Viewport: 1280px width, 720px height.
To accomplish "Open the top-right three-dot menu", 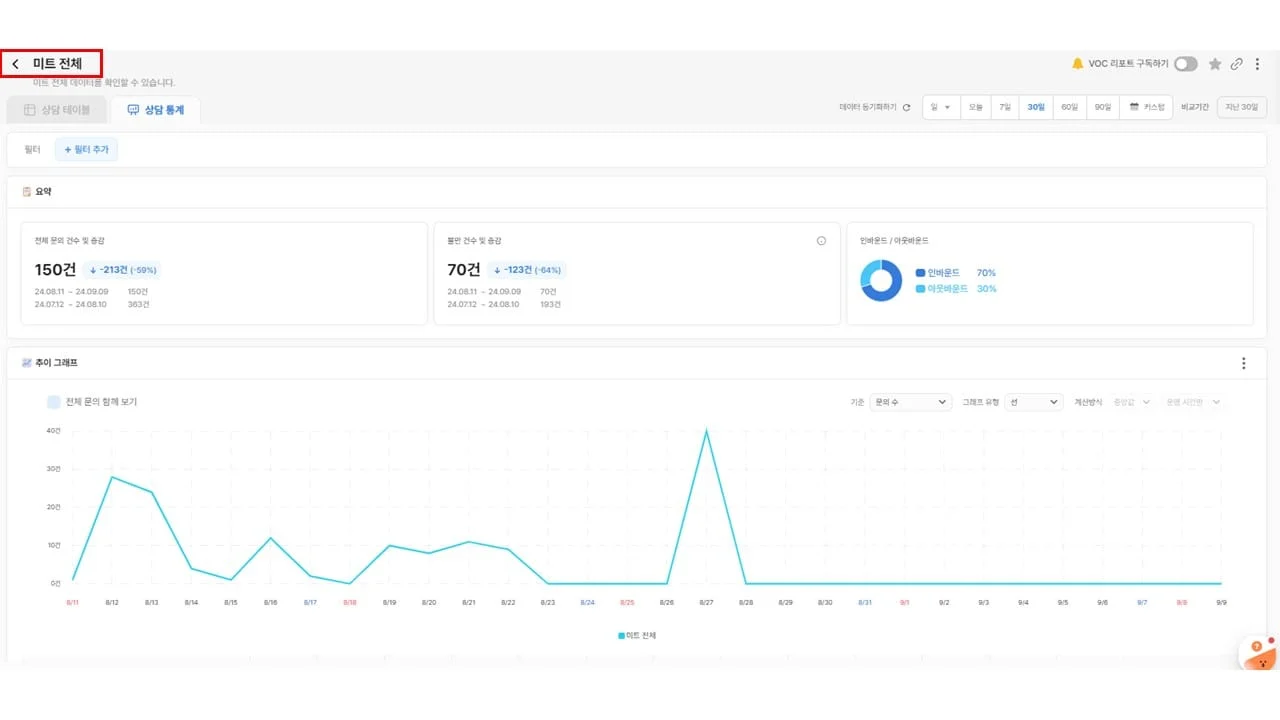I will (1258, 64).
